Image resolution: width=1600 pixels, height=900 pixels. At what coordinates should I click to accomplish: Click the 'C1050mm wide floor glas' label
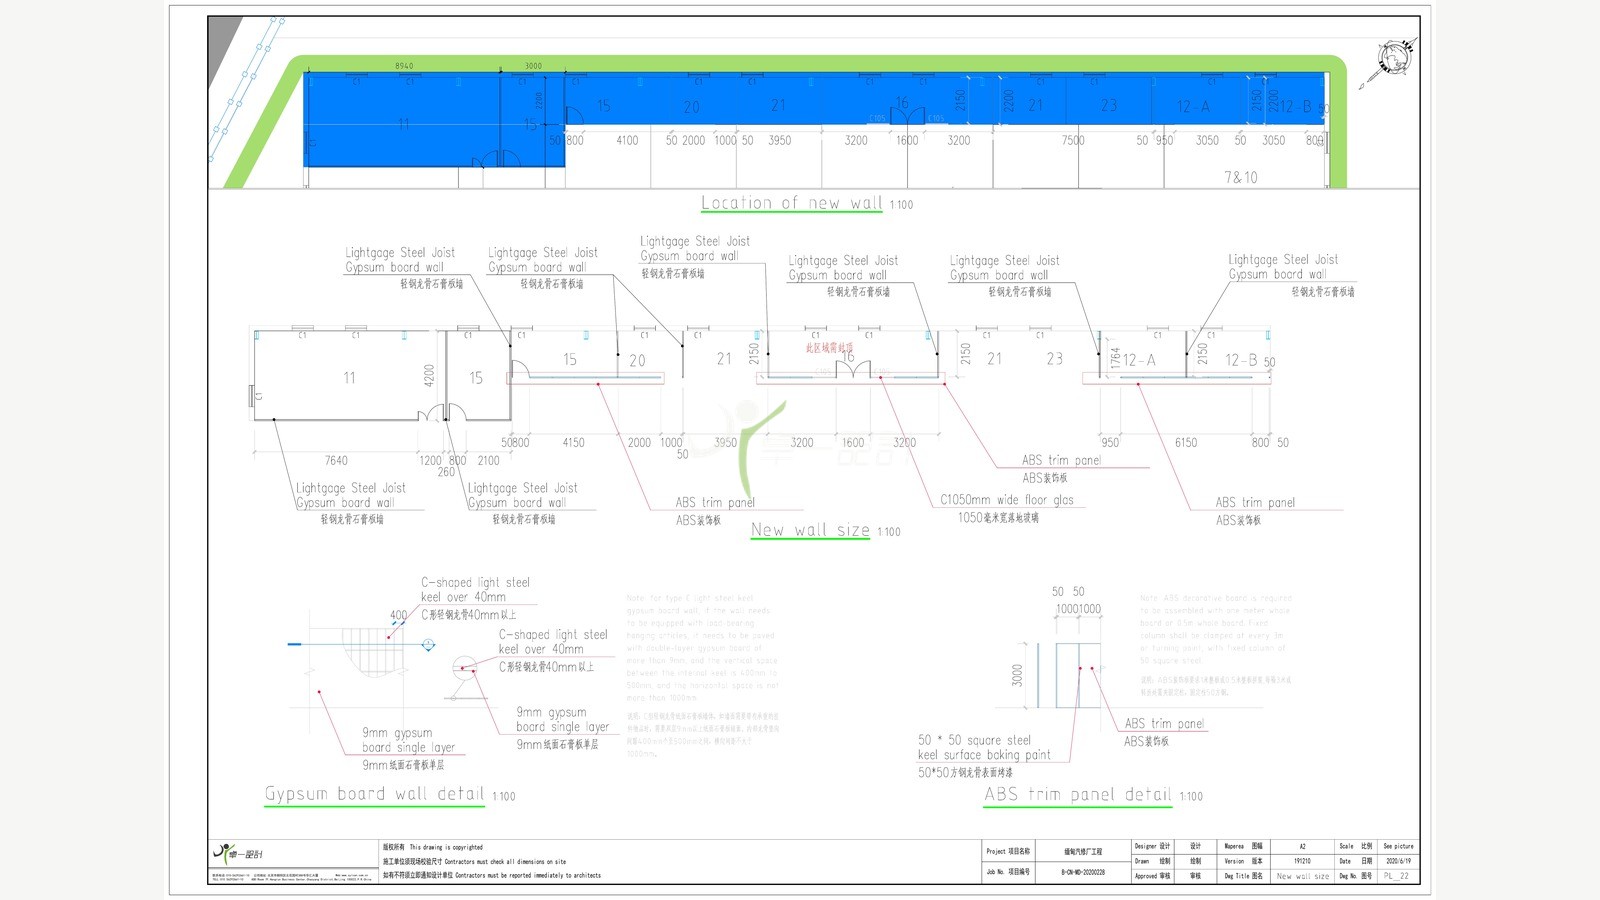coord(1007,499)
